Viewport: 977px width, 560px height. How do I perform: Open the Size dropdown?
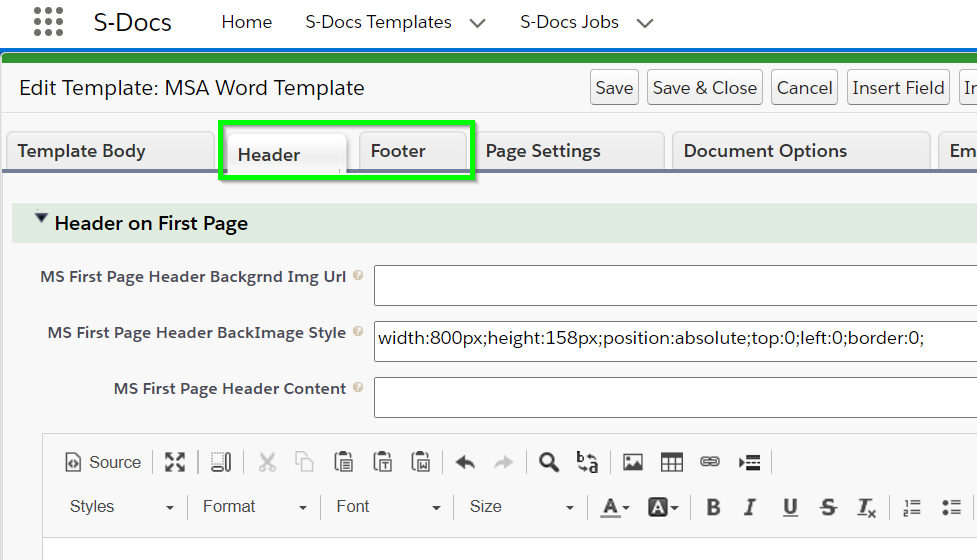(522, 507)
